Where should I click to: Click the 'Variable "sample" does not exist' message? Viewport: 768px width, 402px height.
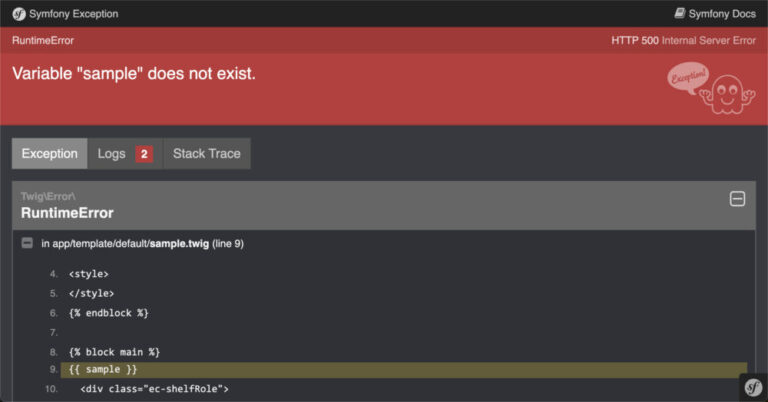[134, 74]
